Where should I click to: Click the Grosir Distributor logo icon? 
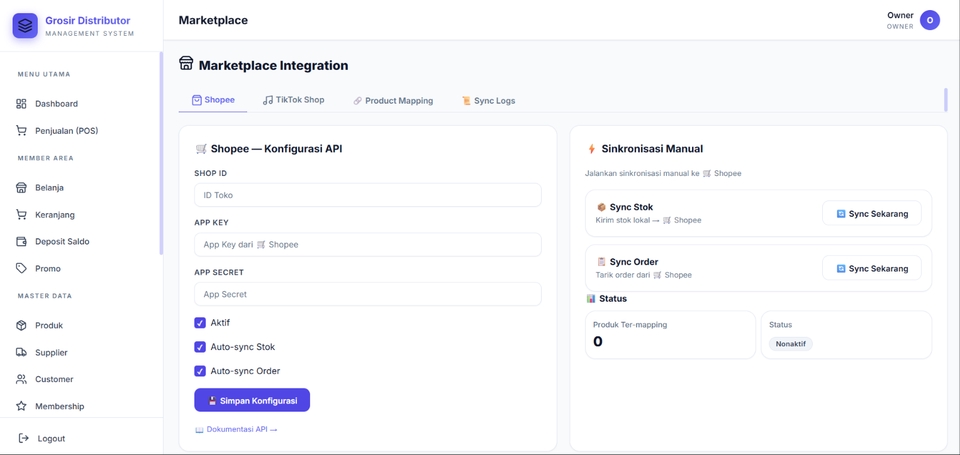pyautogui.click(x=25, y=26)
